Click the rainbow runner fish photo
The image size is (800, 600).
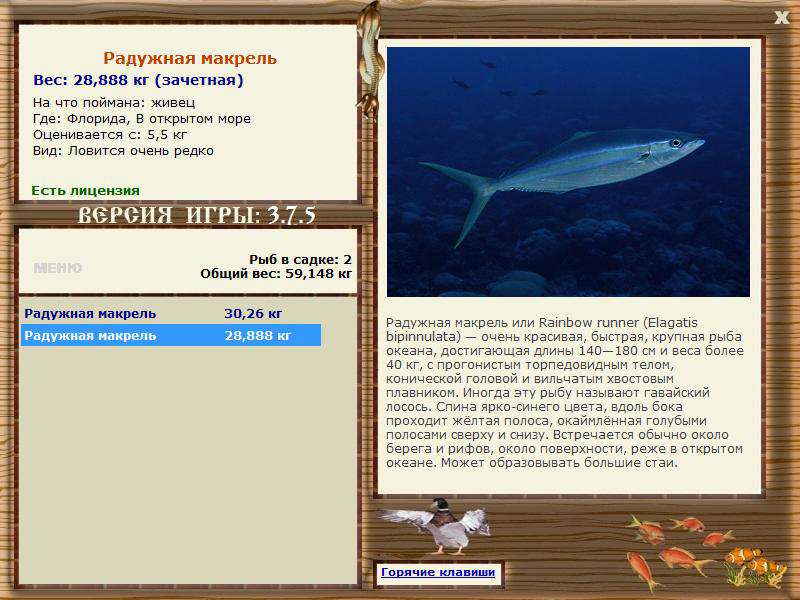tap(568, 172)
